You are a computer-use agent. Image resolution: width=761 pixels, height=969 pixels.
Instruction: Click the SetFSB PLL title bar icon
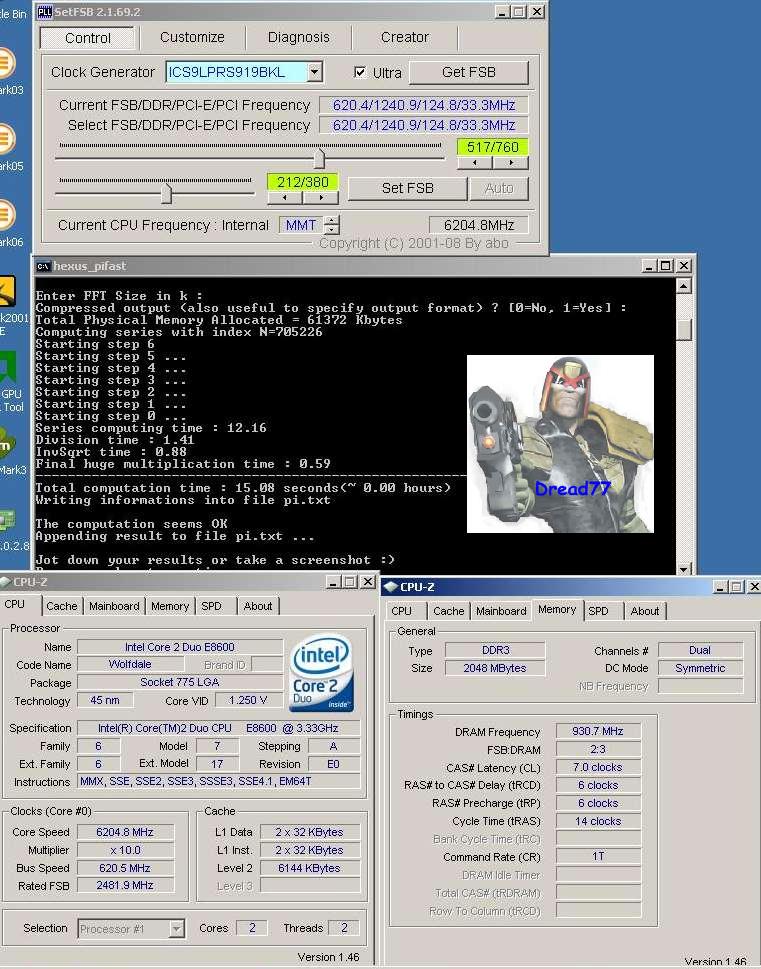click(45, 12)
